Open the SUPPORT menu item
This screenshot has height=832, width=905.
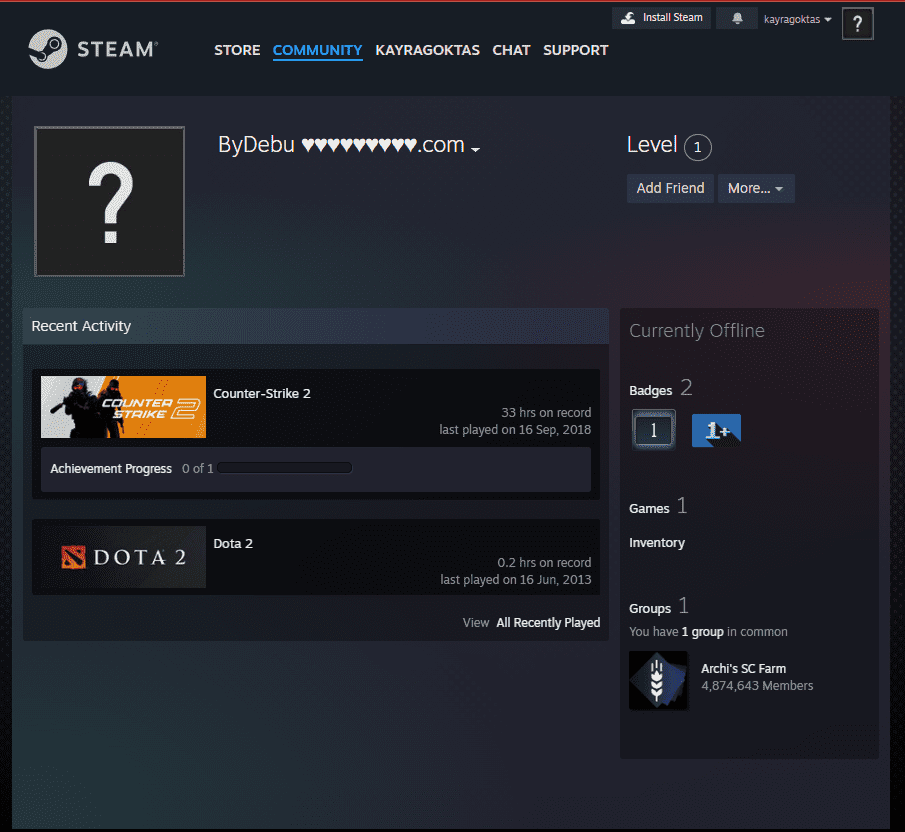[x=575, y=50]
